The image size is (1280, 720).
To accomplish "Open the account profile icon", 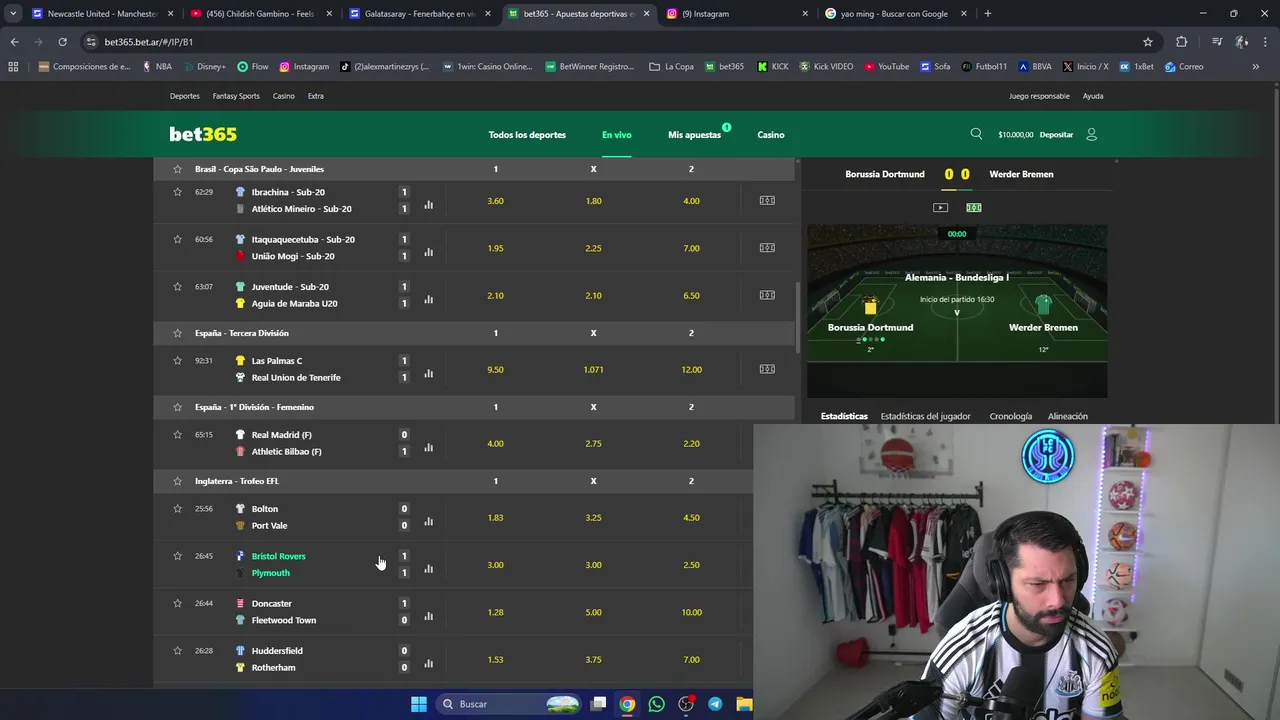I will pyautogui.click(x=1091, y=134).
